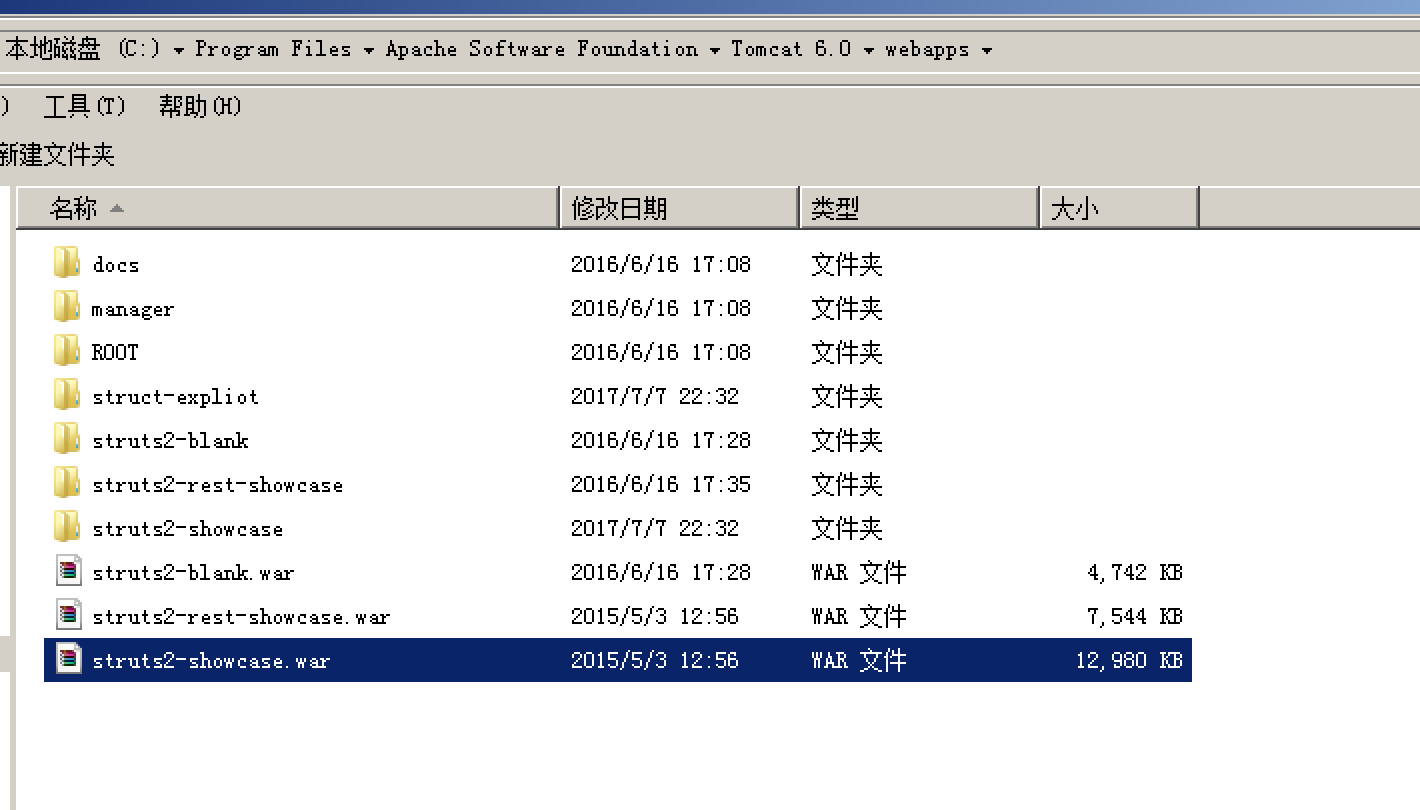Select the struct-expliot folder name
Screen dimensions: 1420x810
tap(175, 397)
